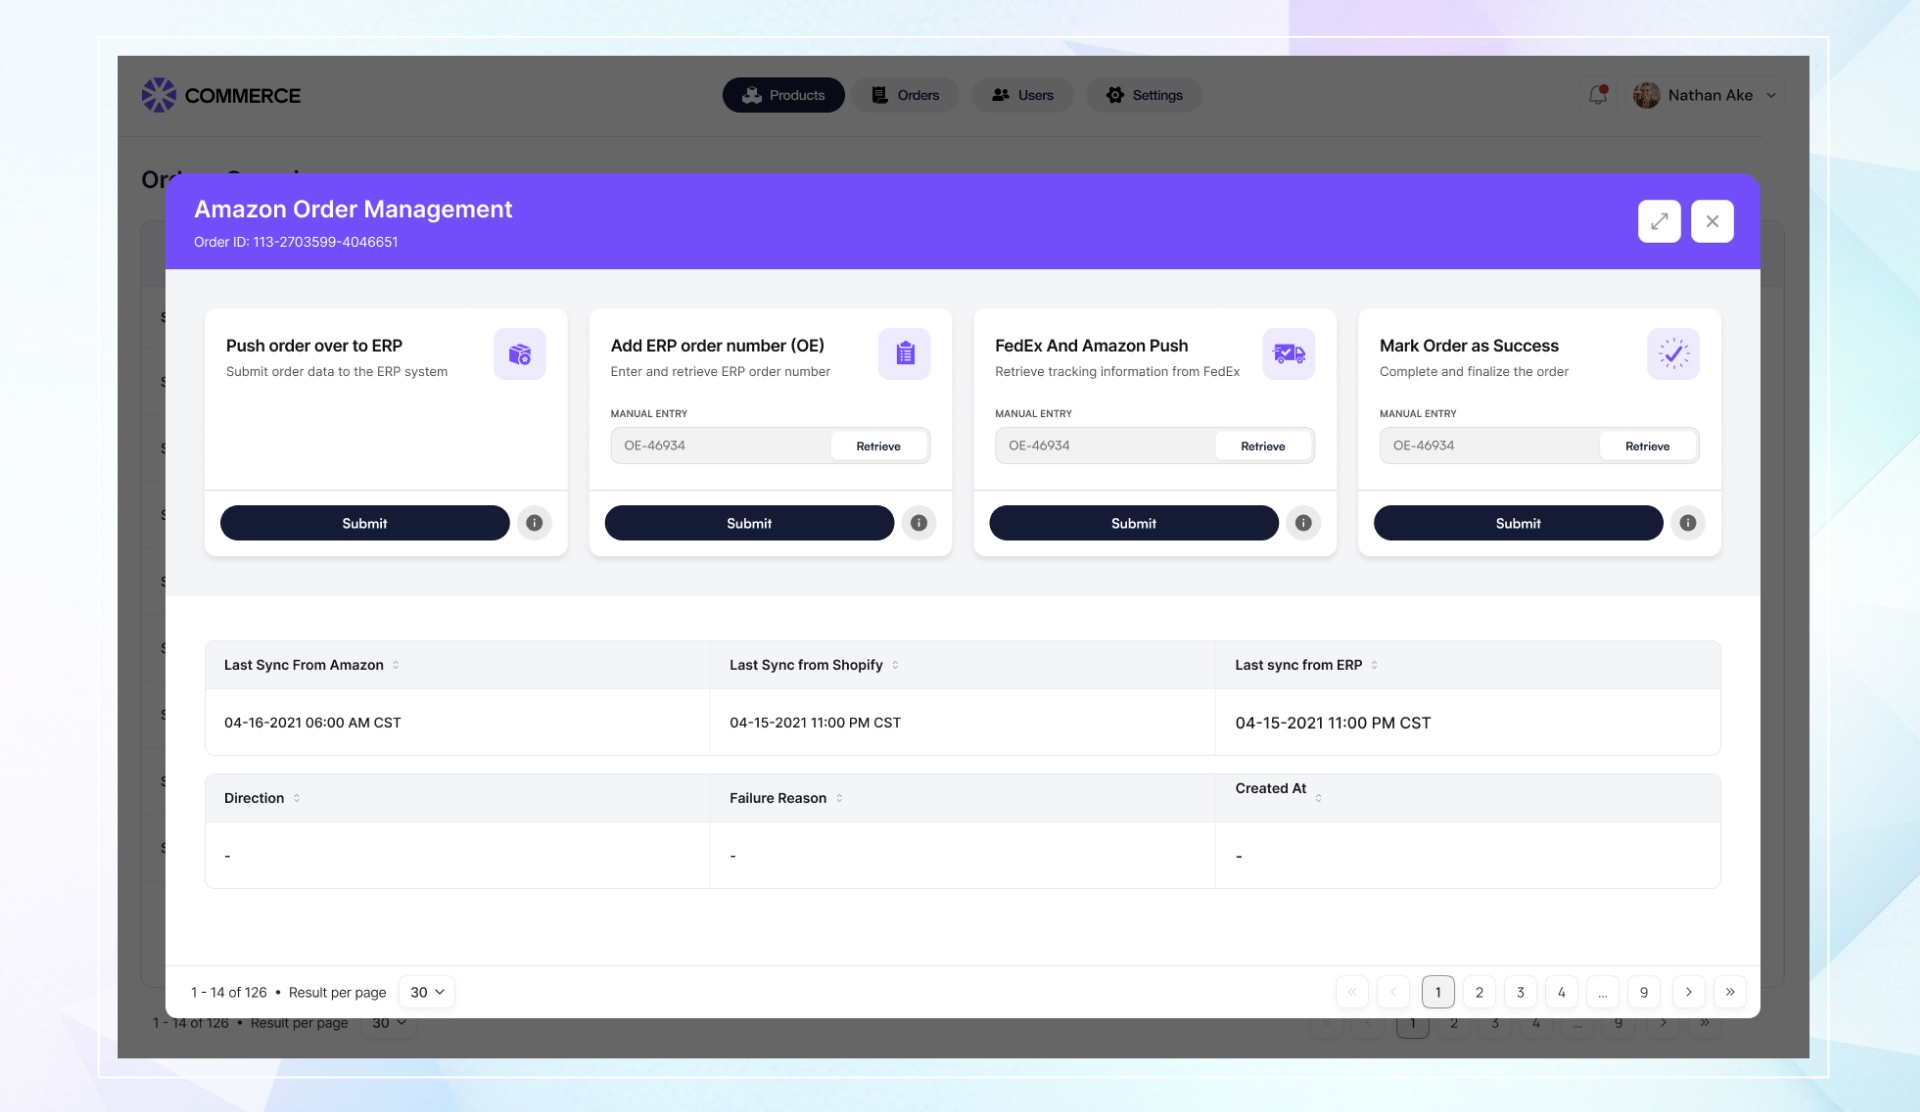Toggle sort on Last sync from ERP
This screenshot has width=1920, height=1112.
(1374, 665)
